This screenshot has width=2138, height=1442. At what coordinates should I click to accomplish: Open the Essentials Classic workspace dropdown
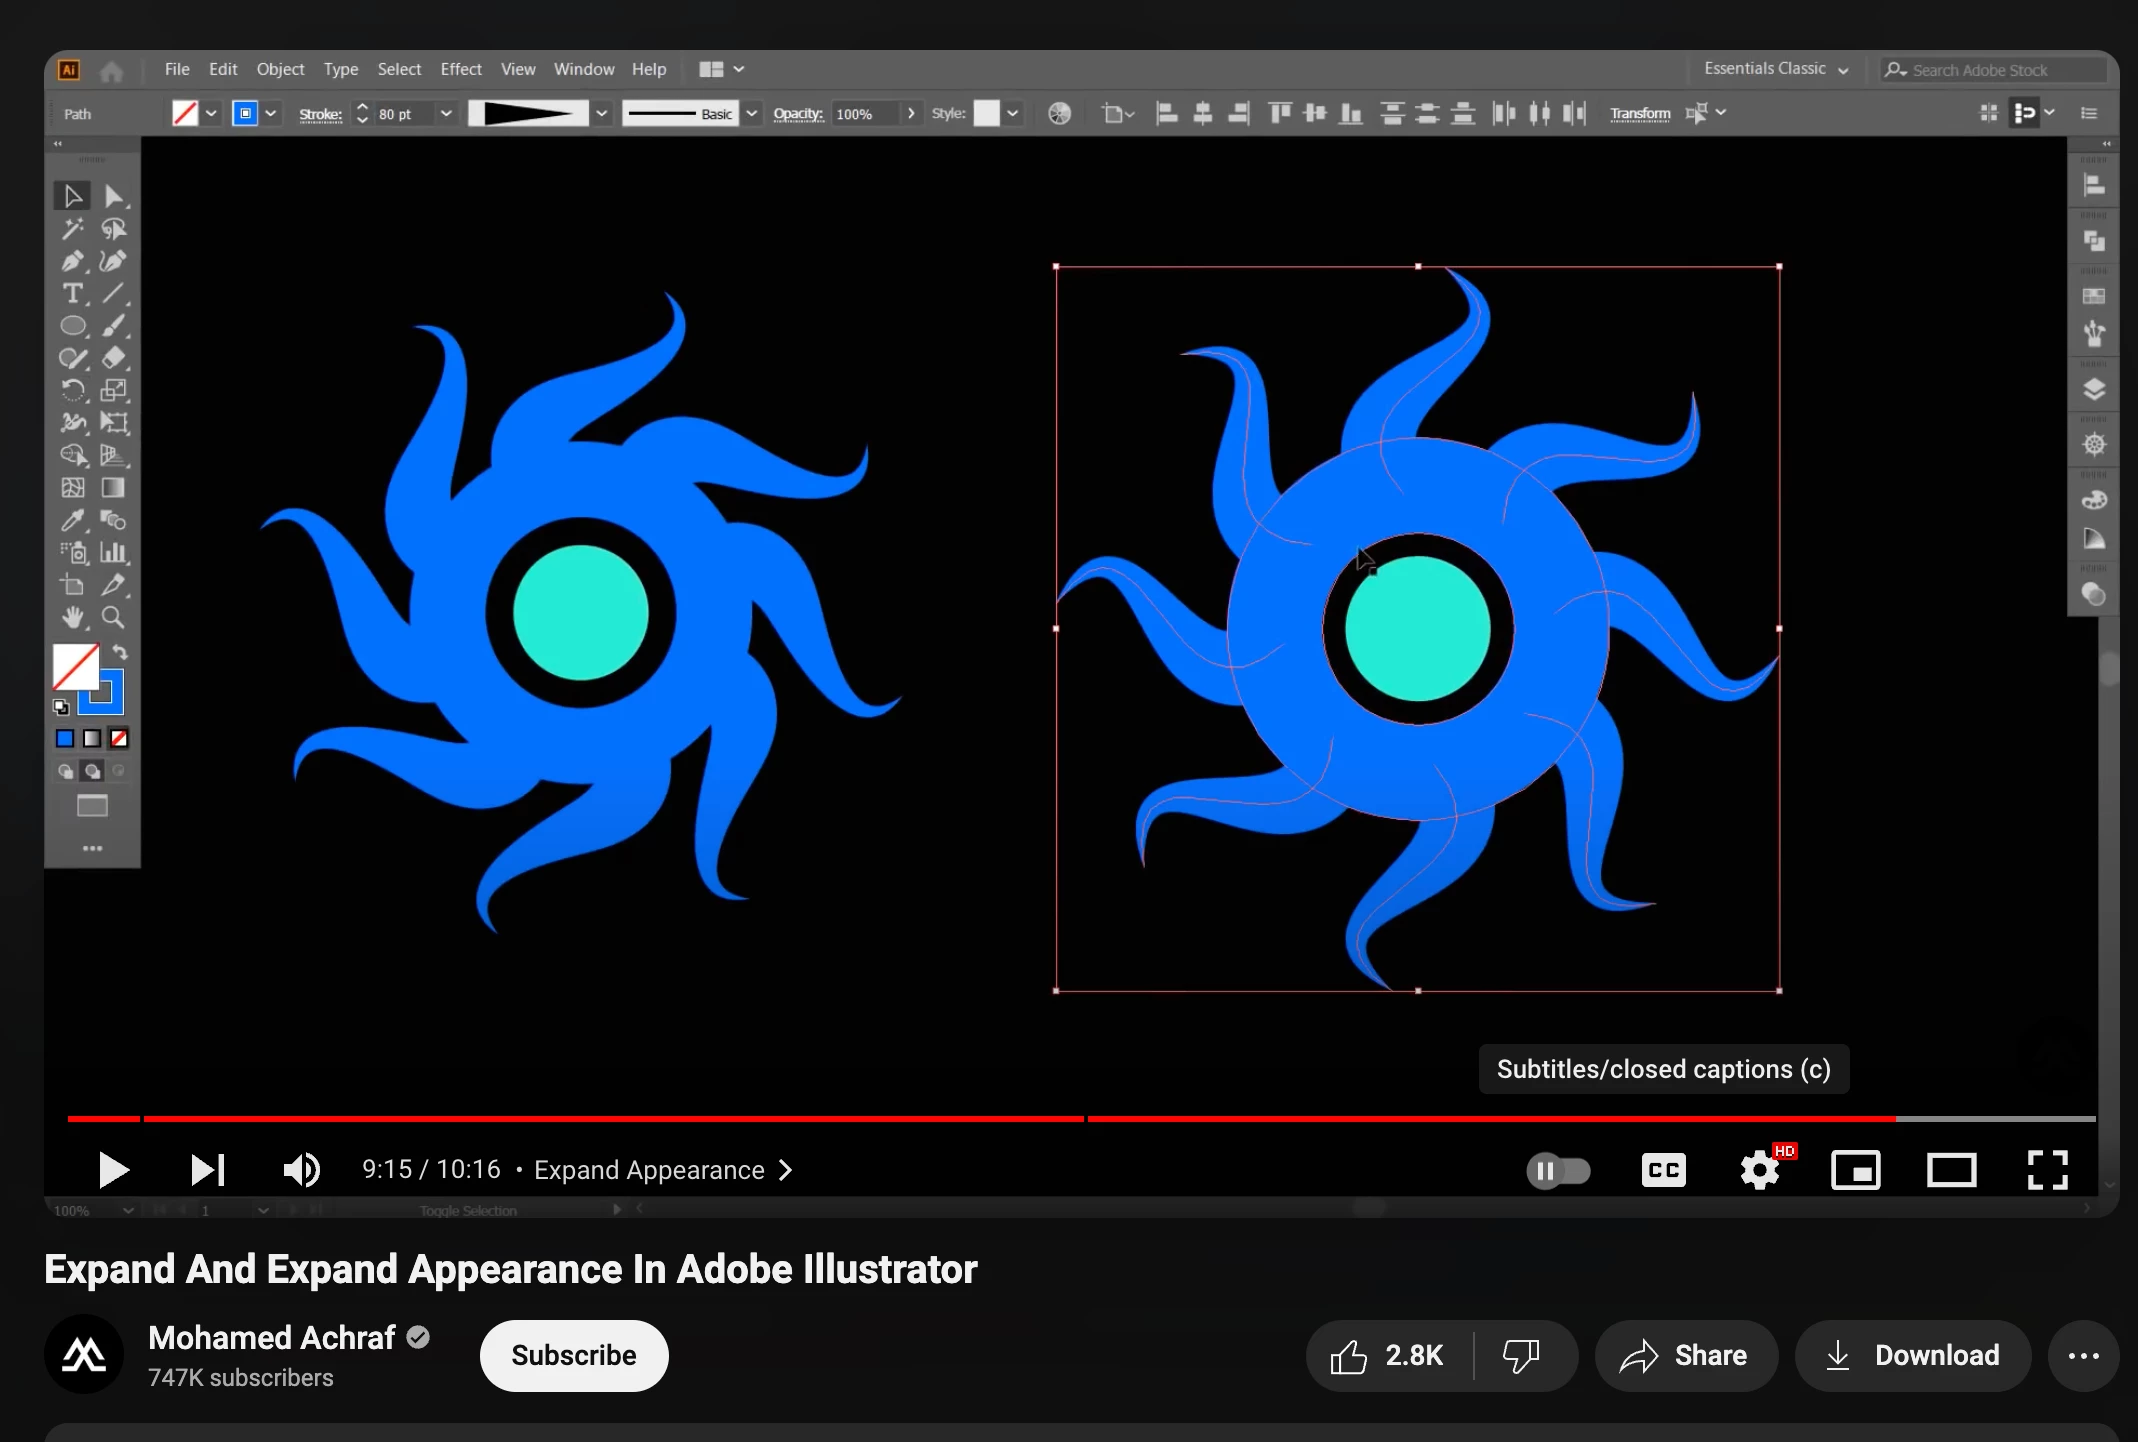tap(1776, 69)
